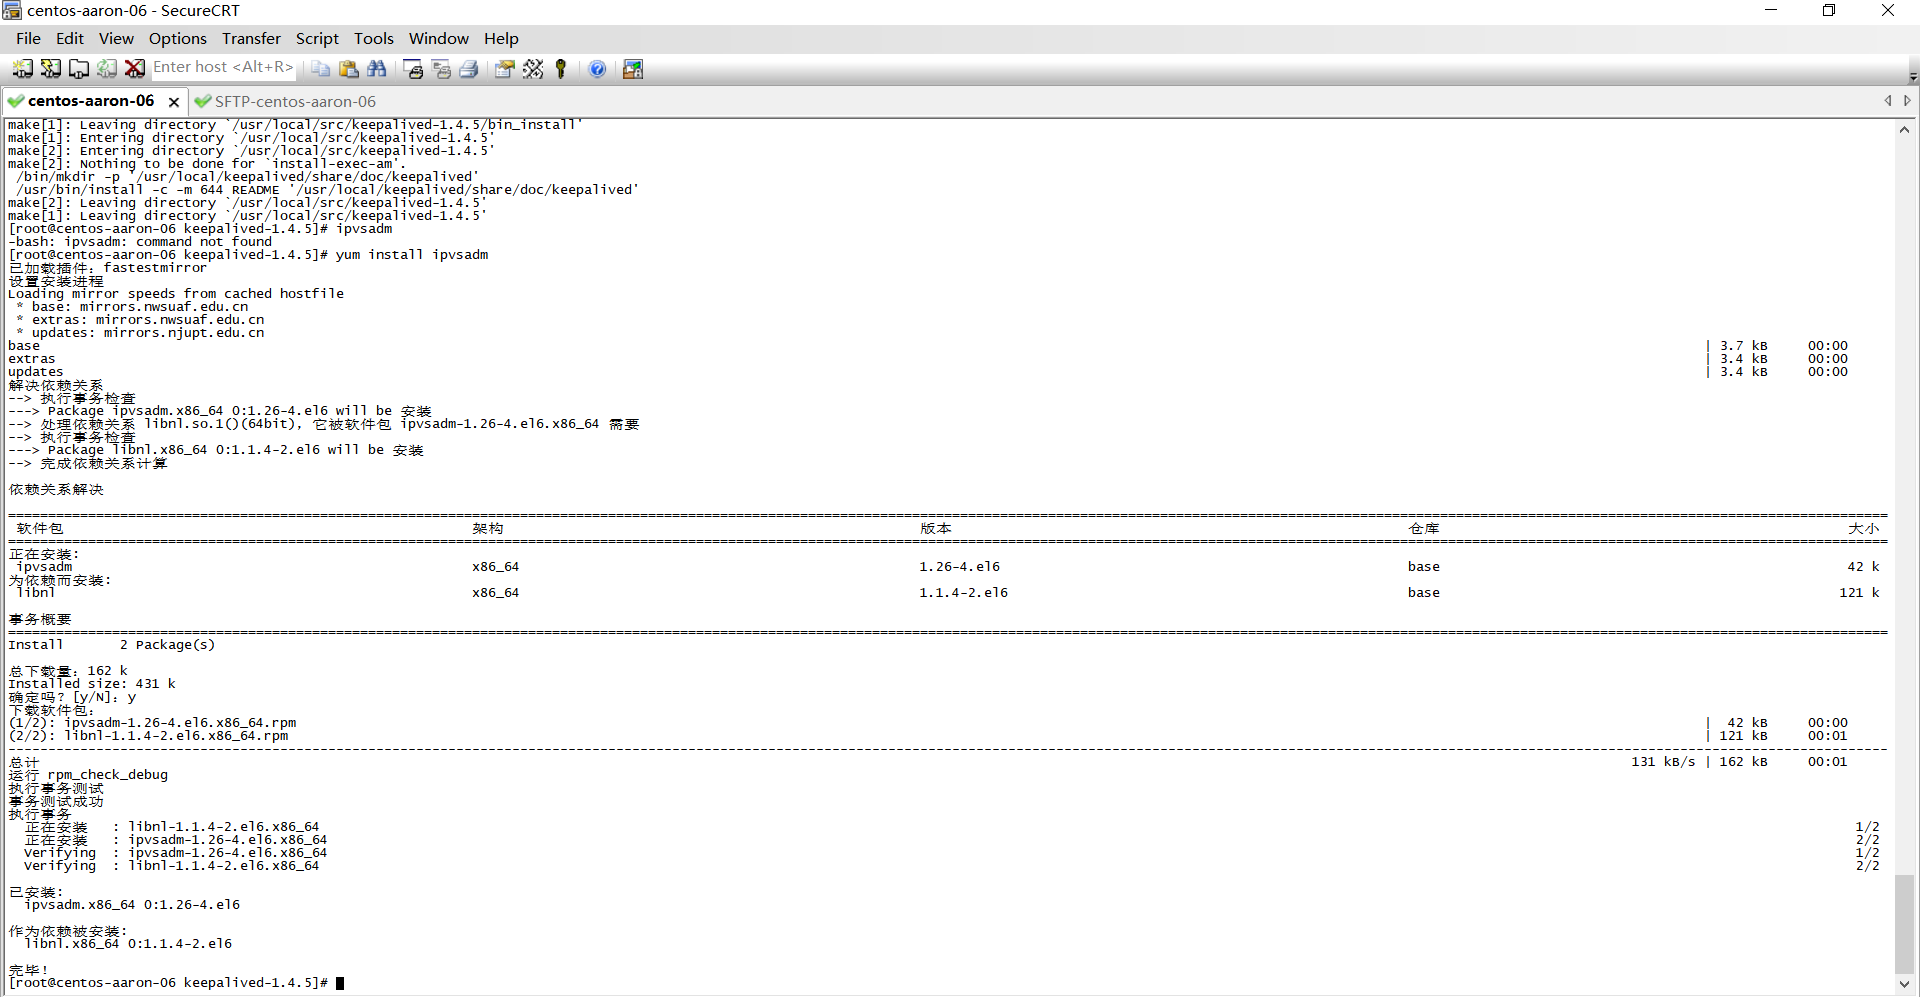
Task: Restore down the SecureCRT window
Action: (x=1829, y=11)
